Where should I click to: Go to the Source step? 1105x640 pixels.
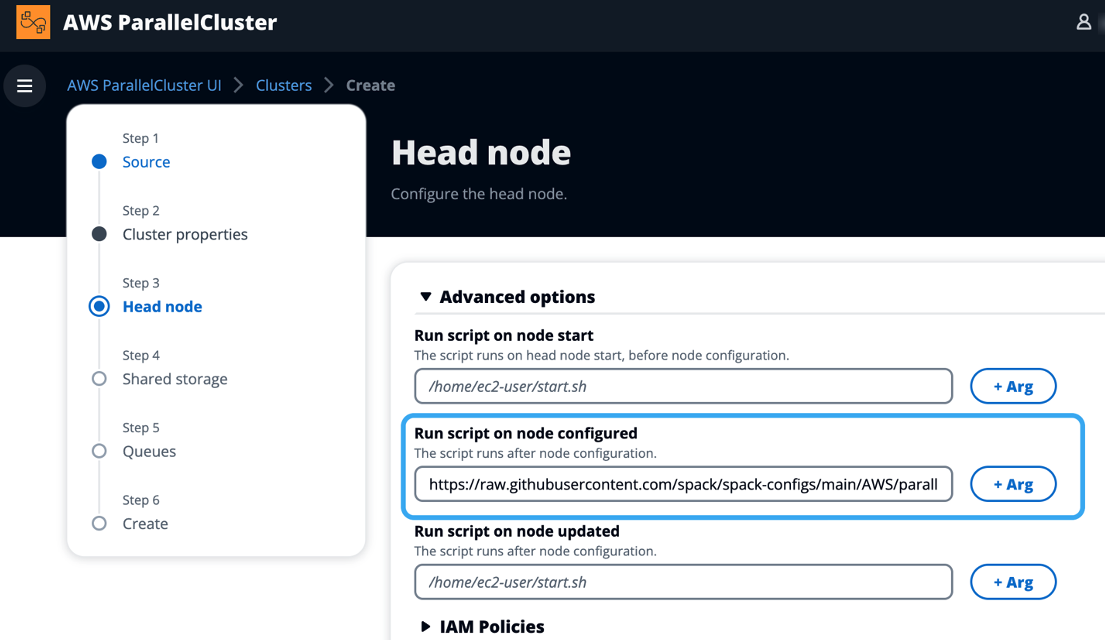[x=146, y=161]
